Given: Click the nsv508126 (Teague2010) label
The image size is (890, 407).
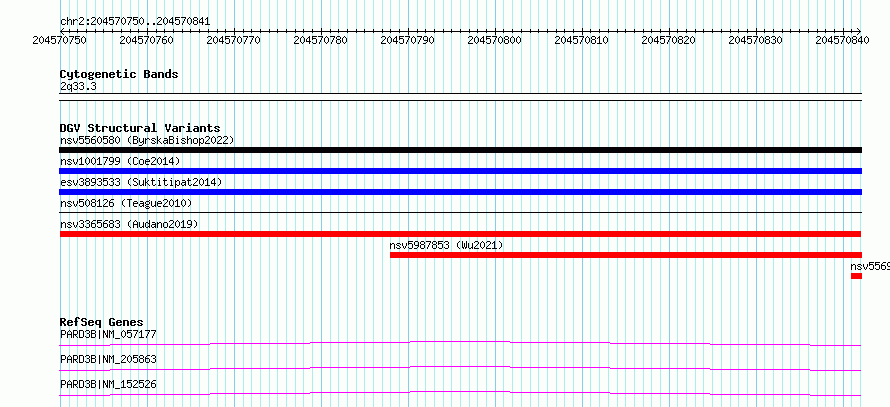Looking at the screenshot, I should (126, 203).
